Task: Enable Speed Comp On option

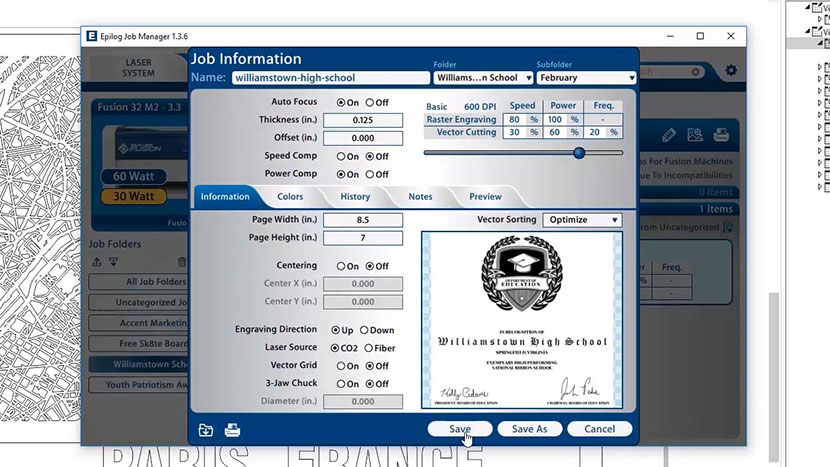Action: [341, 157]
